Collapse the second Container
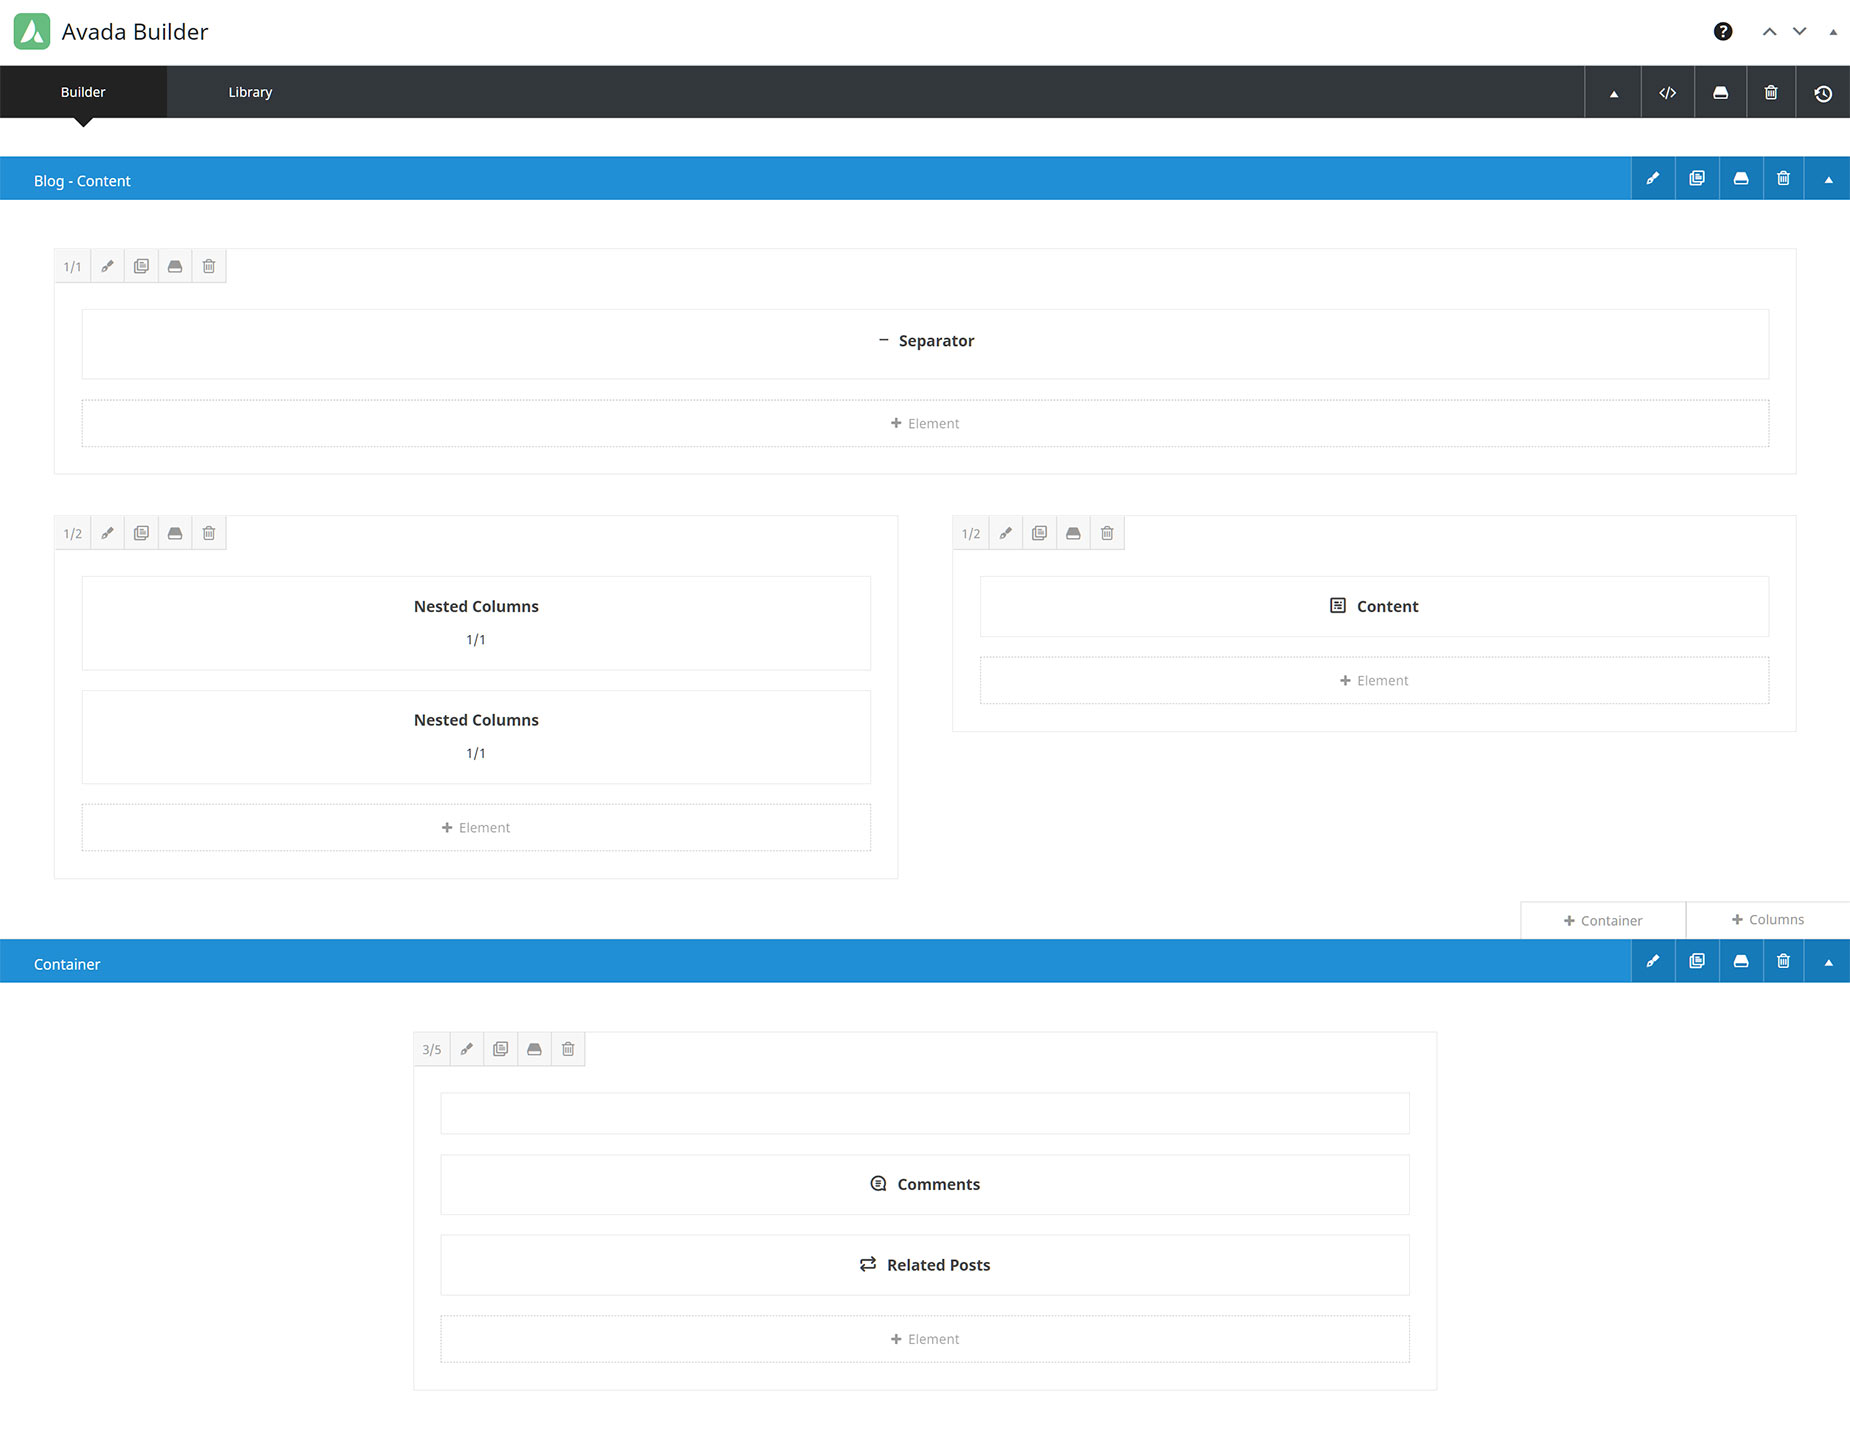This screenshot has width=1850, height=1447. pyautogui.click(x=1828, y=961)
